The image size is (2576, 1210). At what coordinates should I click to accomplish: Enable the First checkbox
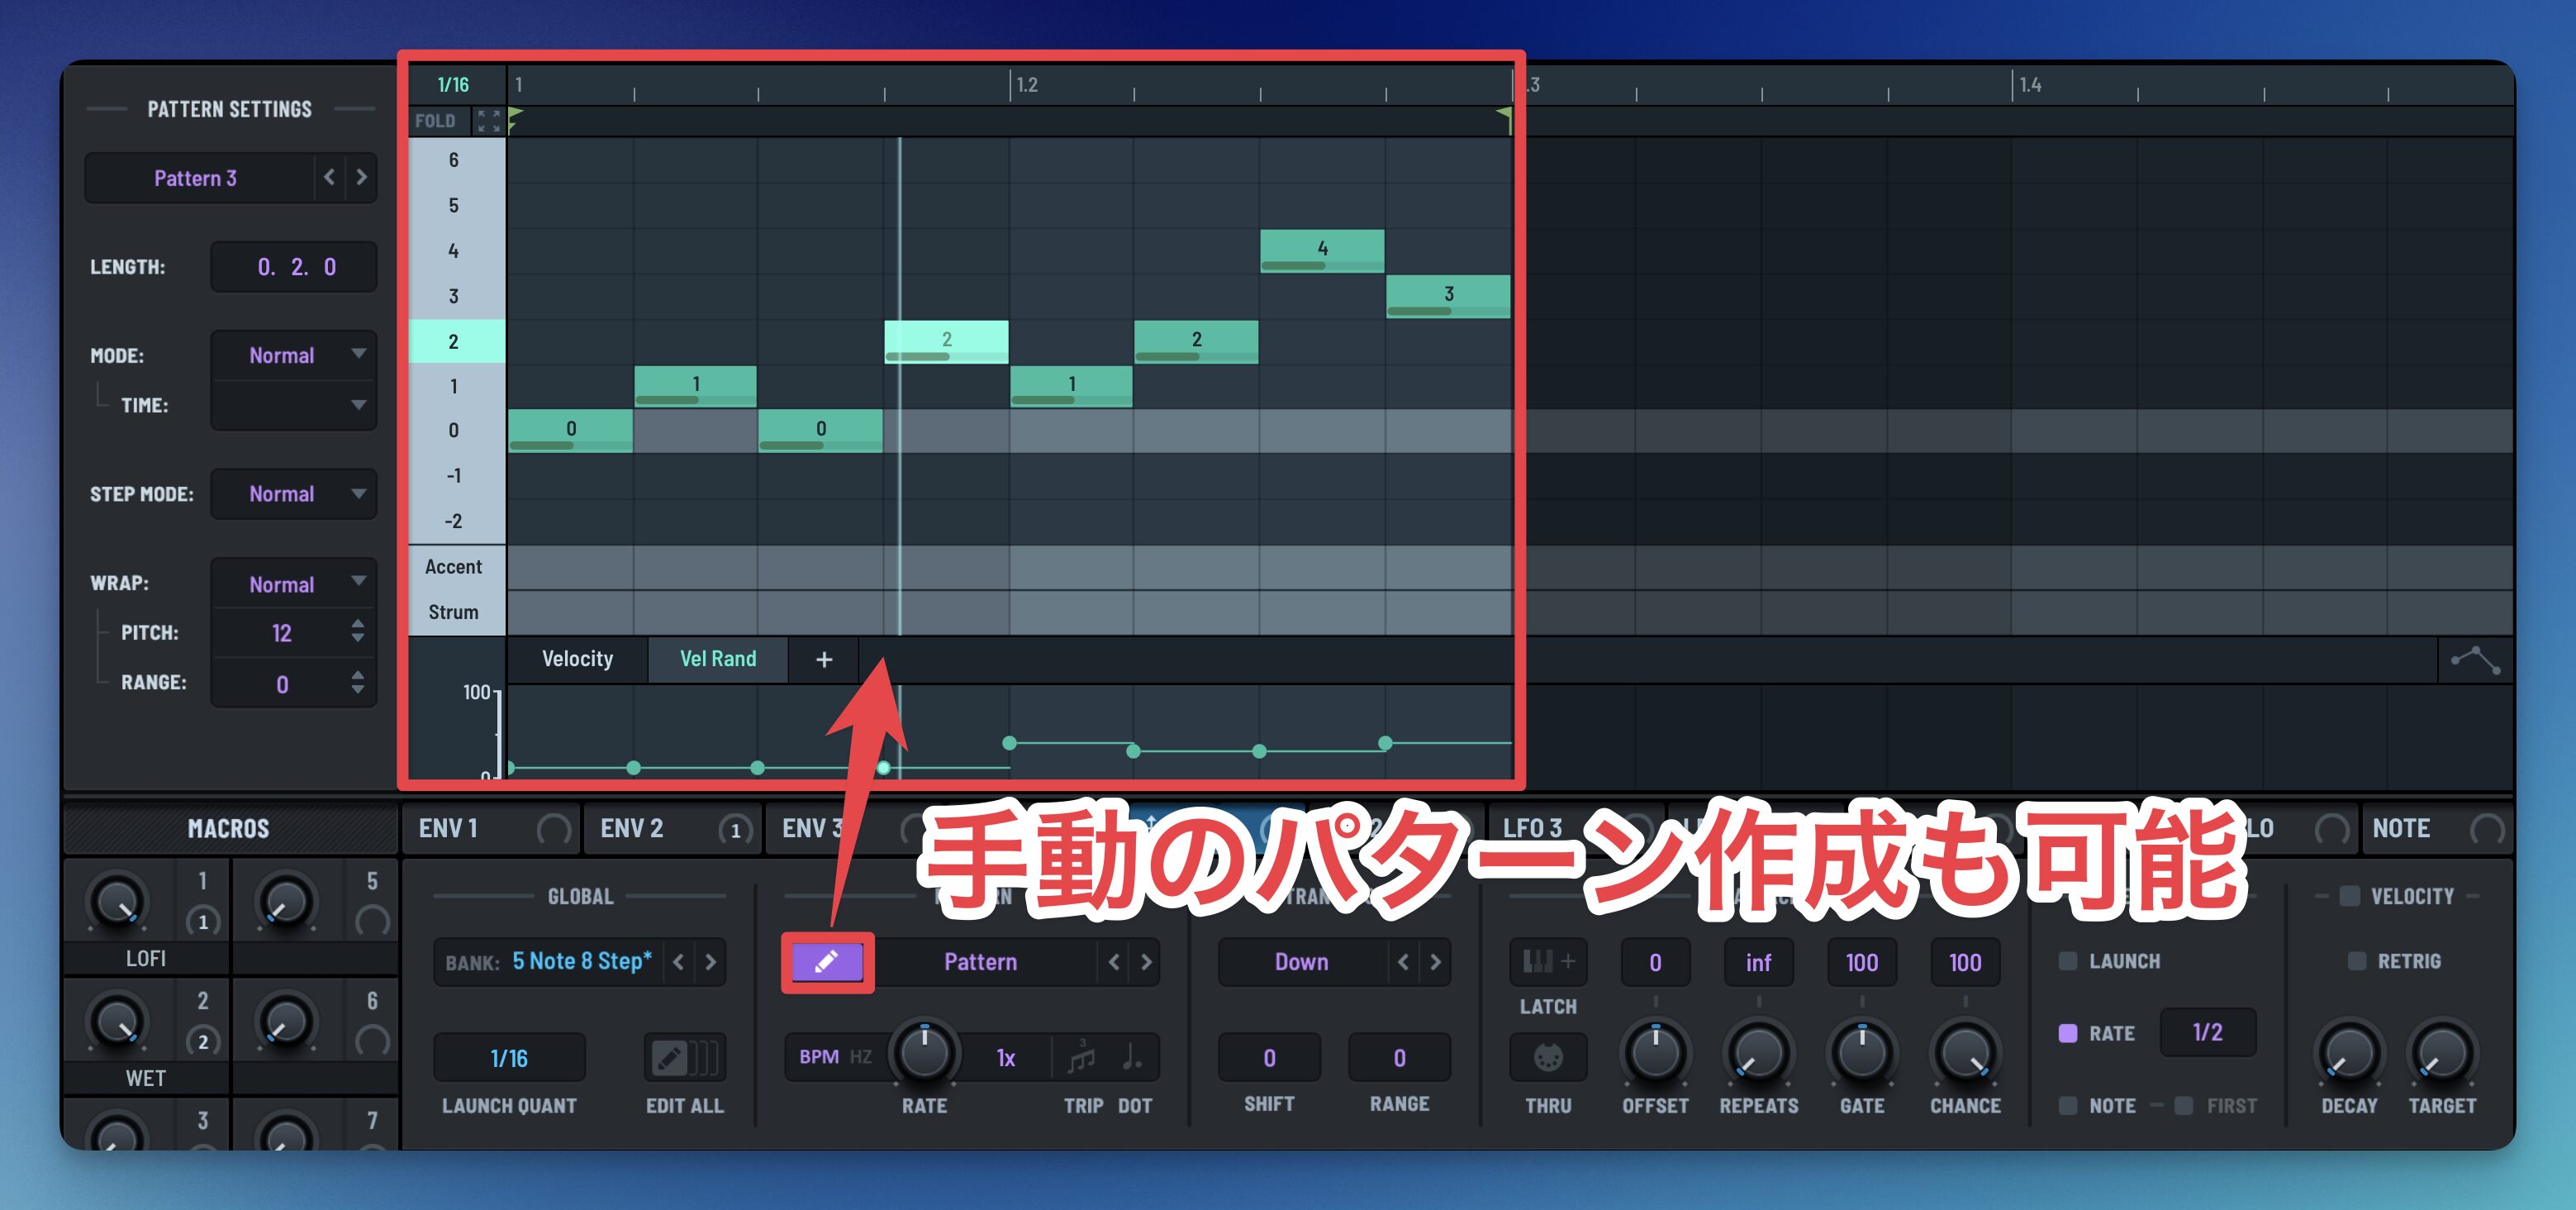click(2184, 1106)
